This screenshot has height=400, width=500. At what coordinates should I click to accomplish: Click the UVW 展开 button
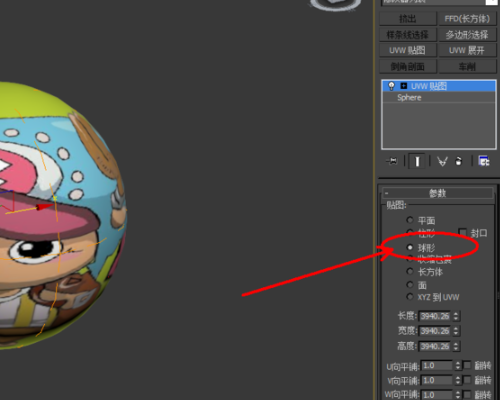pos(467,51)
